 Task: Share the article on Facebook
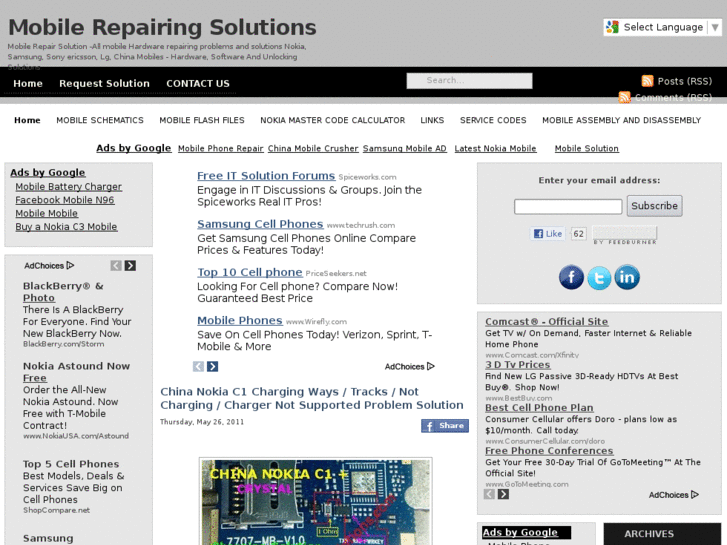[445, 425]
